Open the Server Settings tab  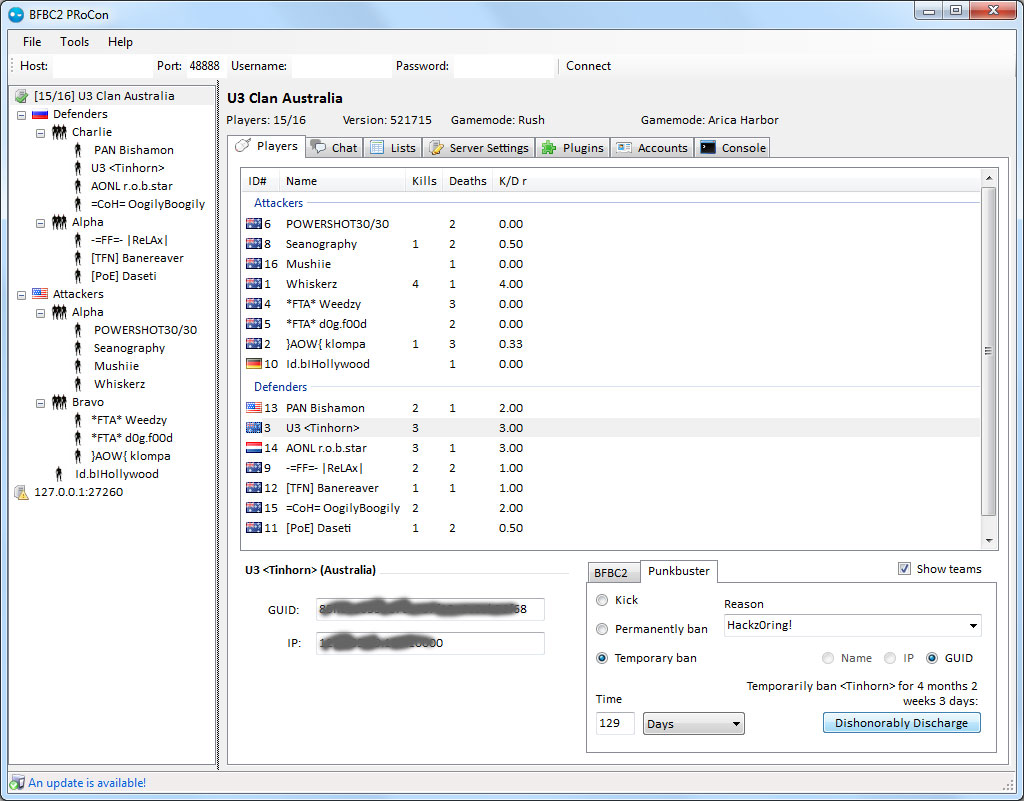pyautogui.click(x=479, y=148)
